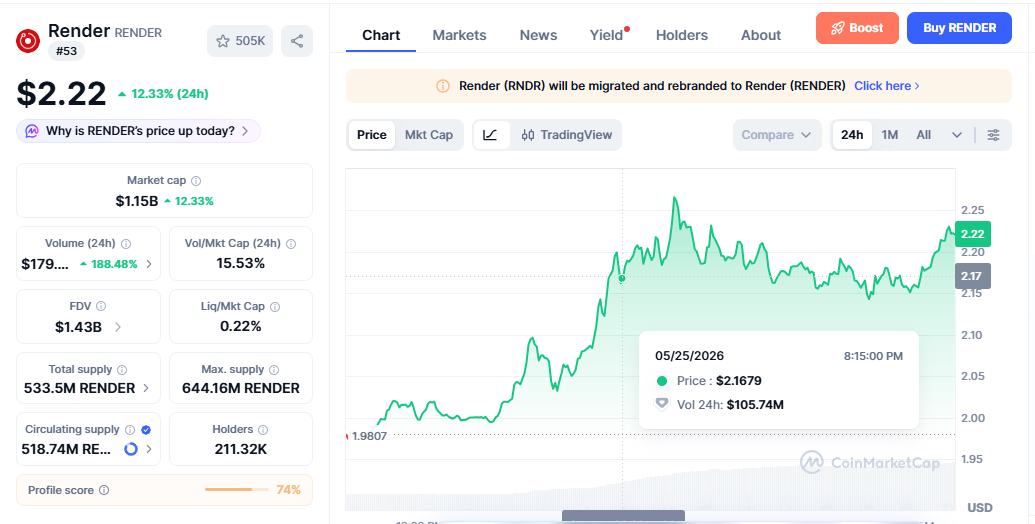Click the Vol/Mkt Cap (24h) info icon
The width and height of the screenshot is (1035, 524).
click(291, 244)
